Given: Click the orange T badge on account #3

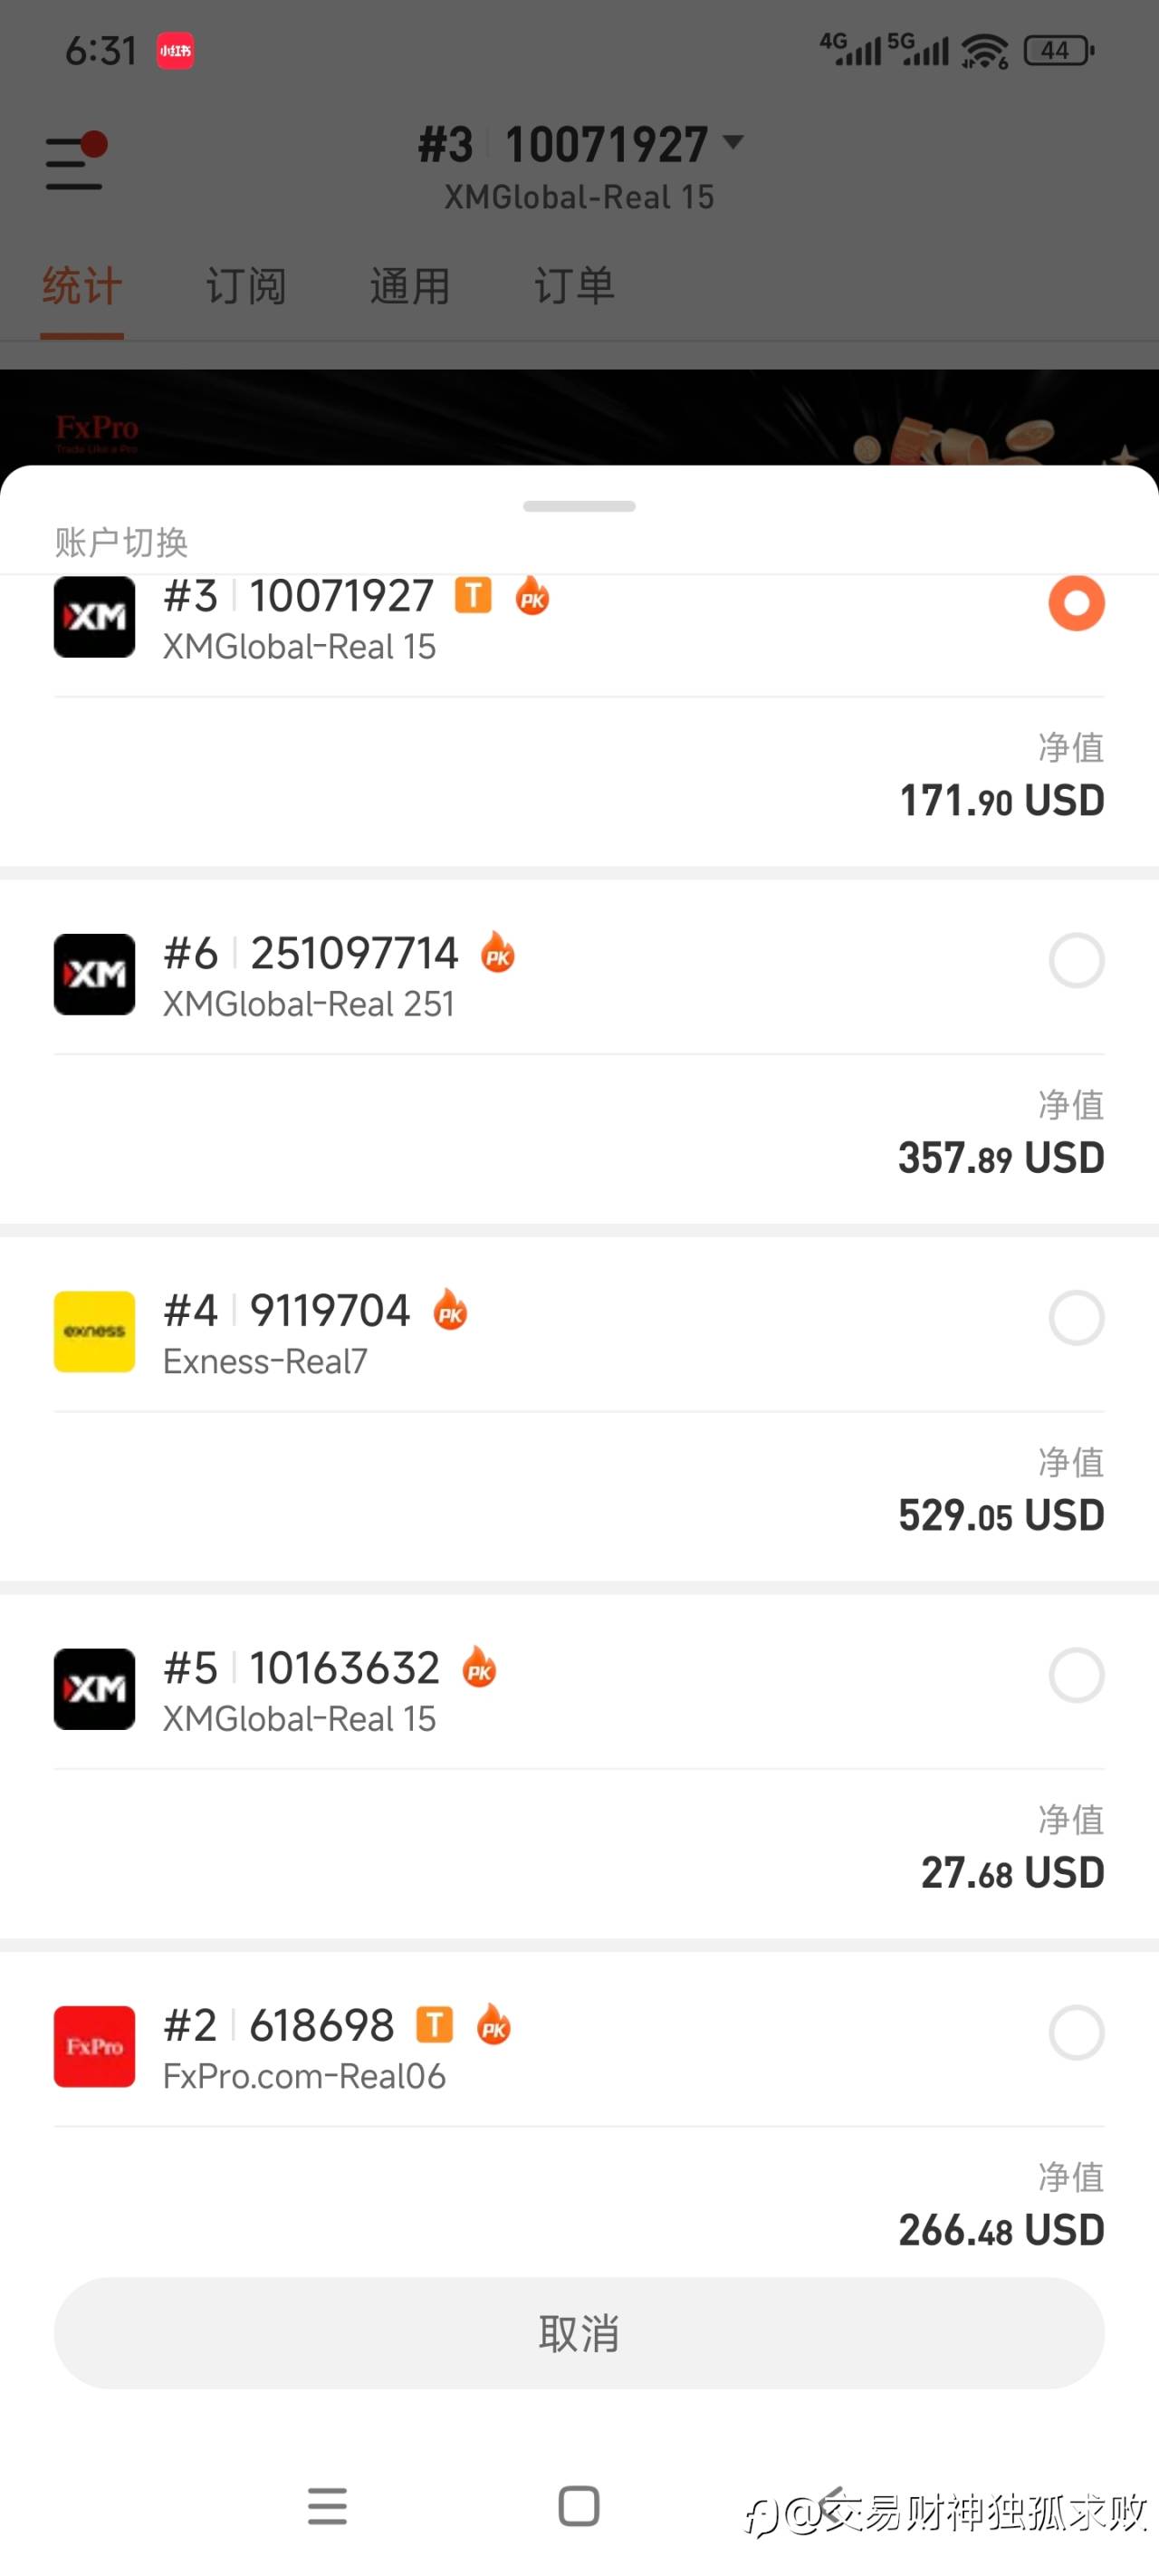Looking at the screenshot, I should tap(473, 596).
